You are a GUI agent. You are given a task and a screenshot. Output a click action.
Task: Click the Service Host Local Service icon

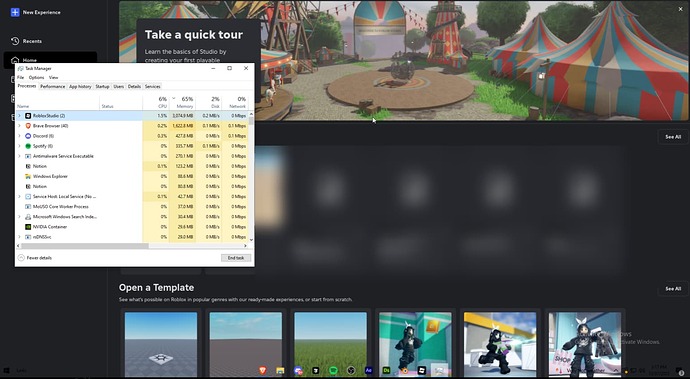point(28,197)
